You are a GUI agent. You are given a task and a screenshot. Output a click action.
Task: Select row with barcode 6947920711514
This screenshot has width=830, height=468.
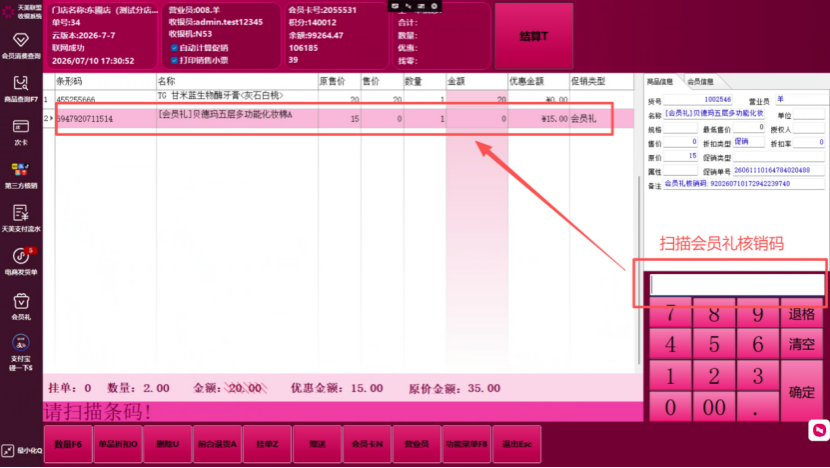tap(339, 119)
